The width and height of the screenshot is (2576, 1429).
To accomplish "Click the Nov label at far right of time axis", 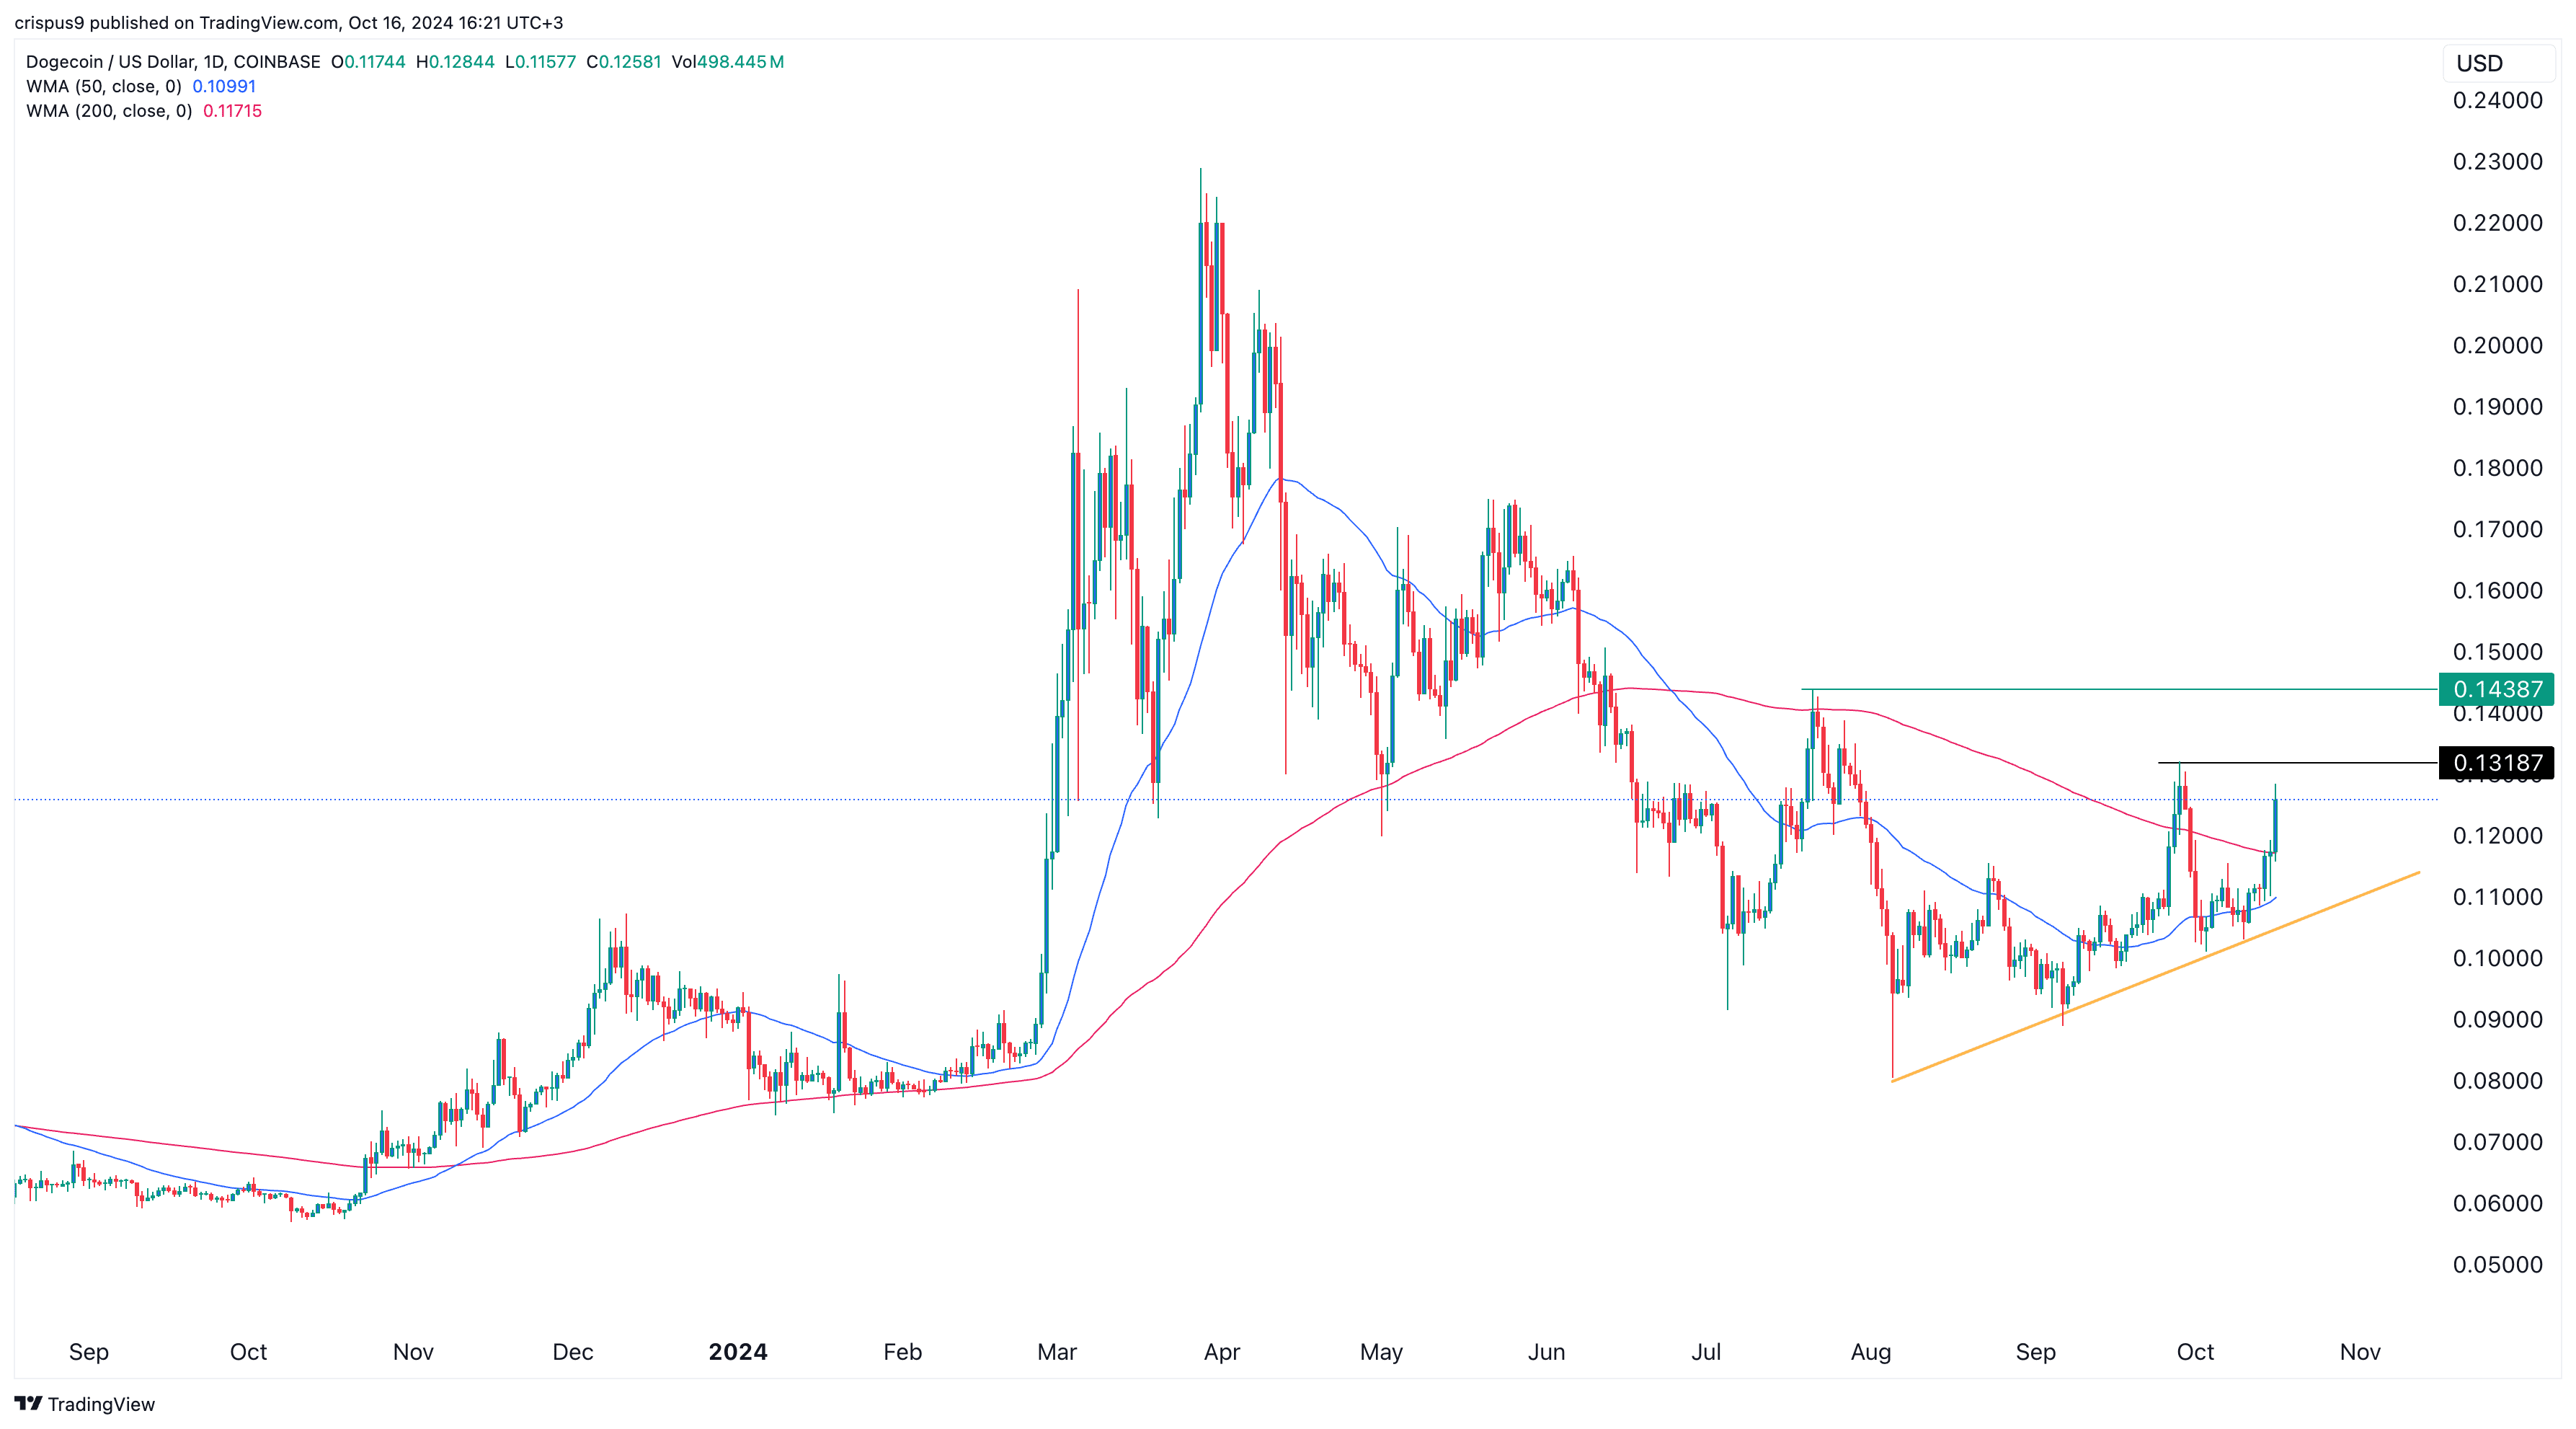I will click(2360, 1352).
